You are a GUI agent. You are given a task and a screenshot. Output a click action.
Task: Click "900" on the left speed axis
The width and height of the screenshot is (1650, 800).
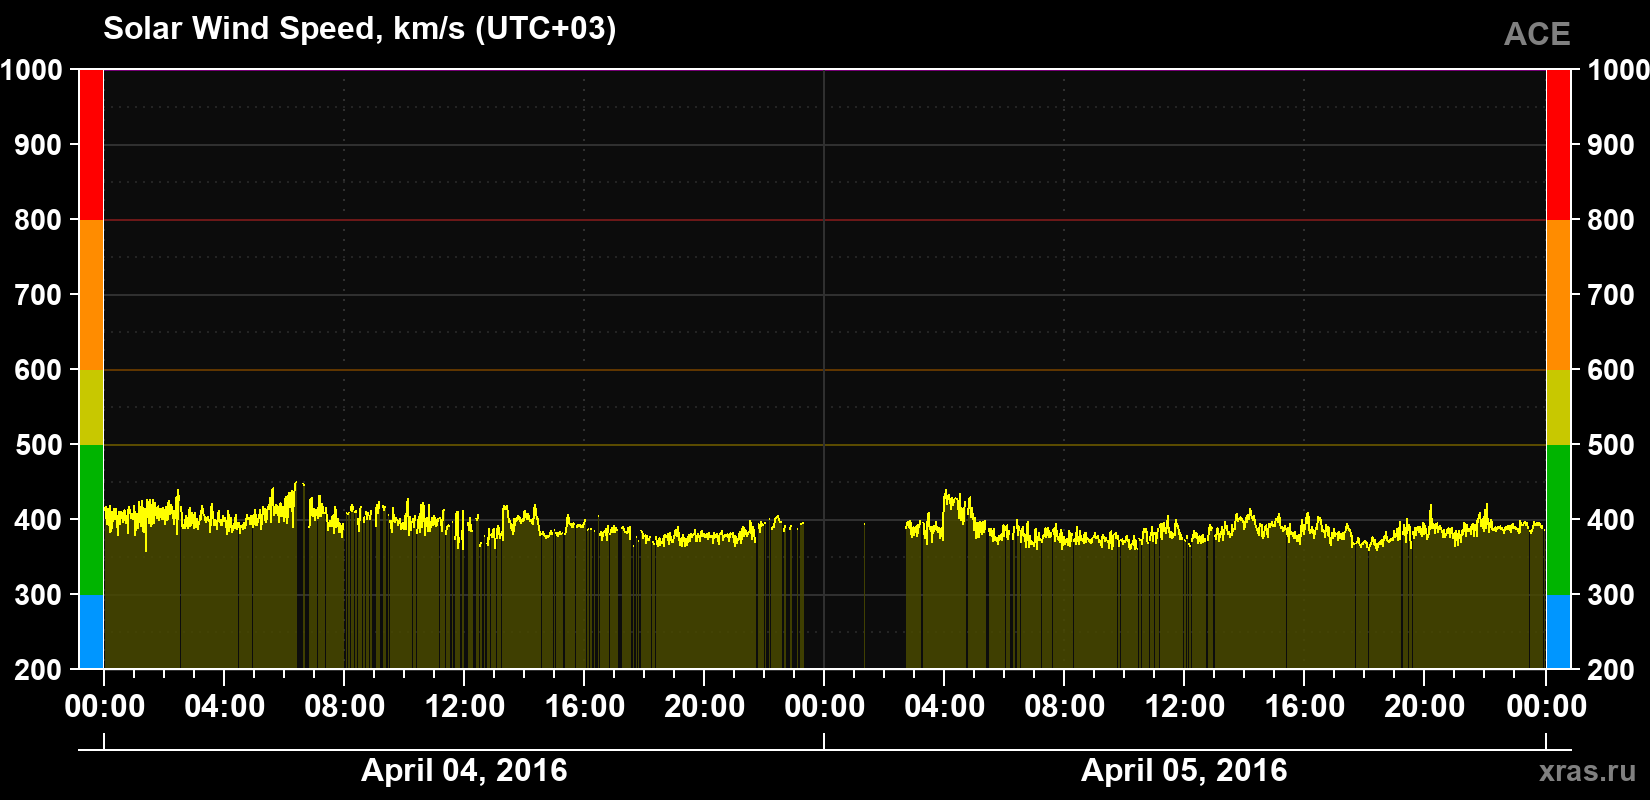39,145
